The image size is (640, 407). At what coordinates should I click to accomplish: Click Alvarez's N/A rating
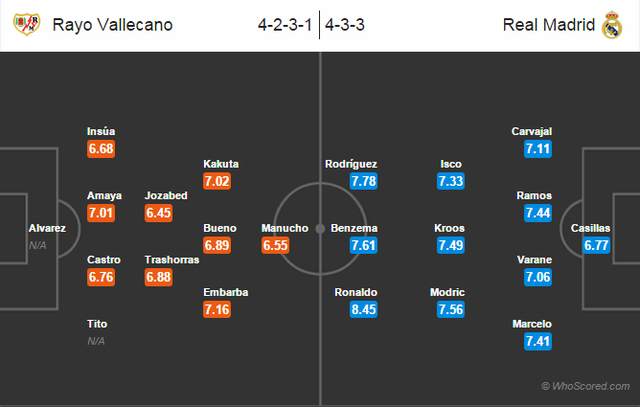tap(38, 245)
